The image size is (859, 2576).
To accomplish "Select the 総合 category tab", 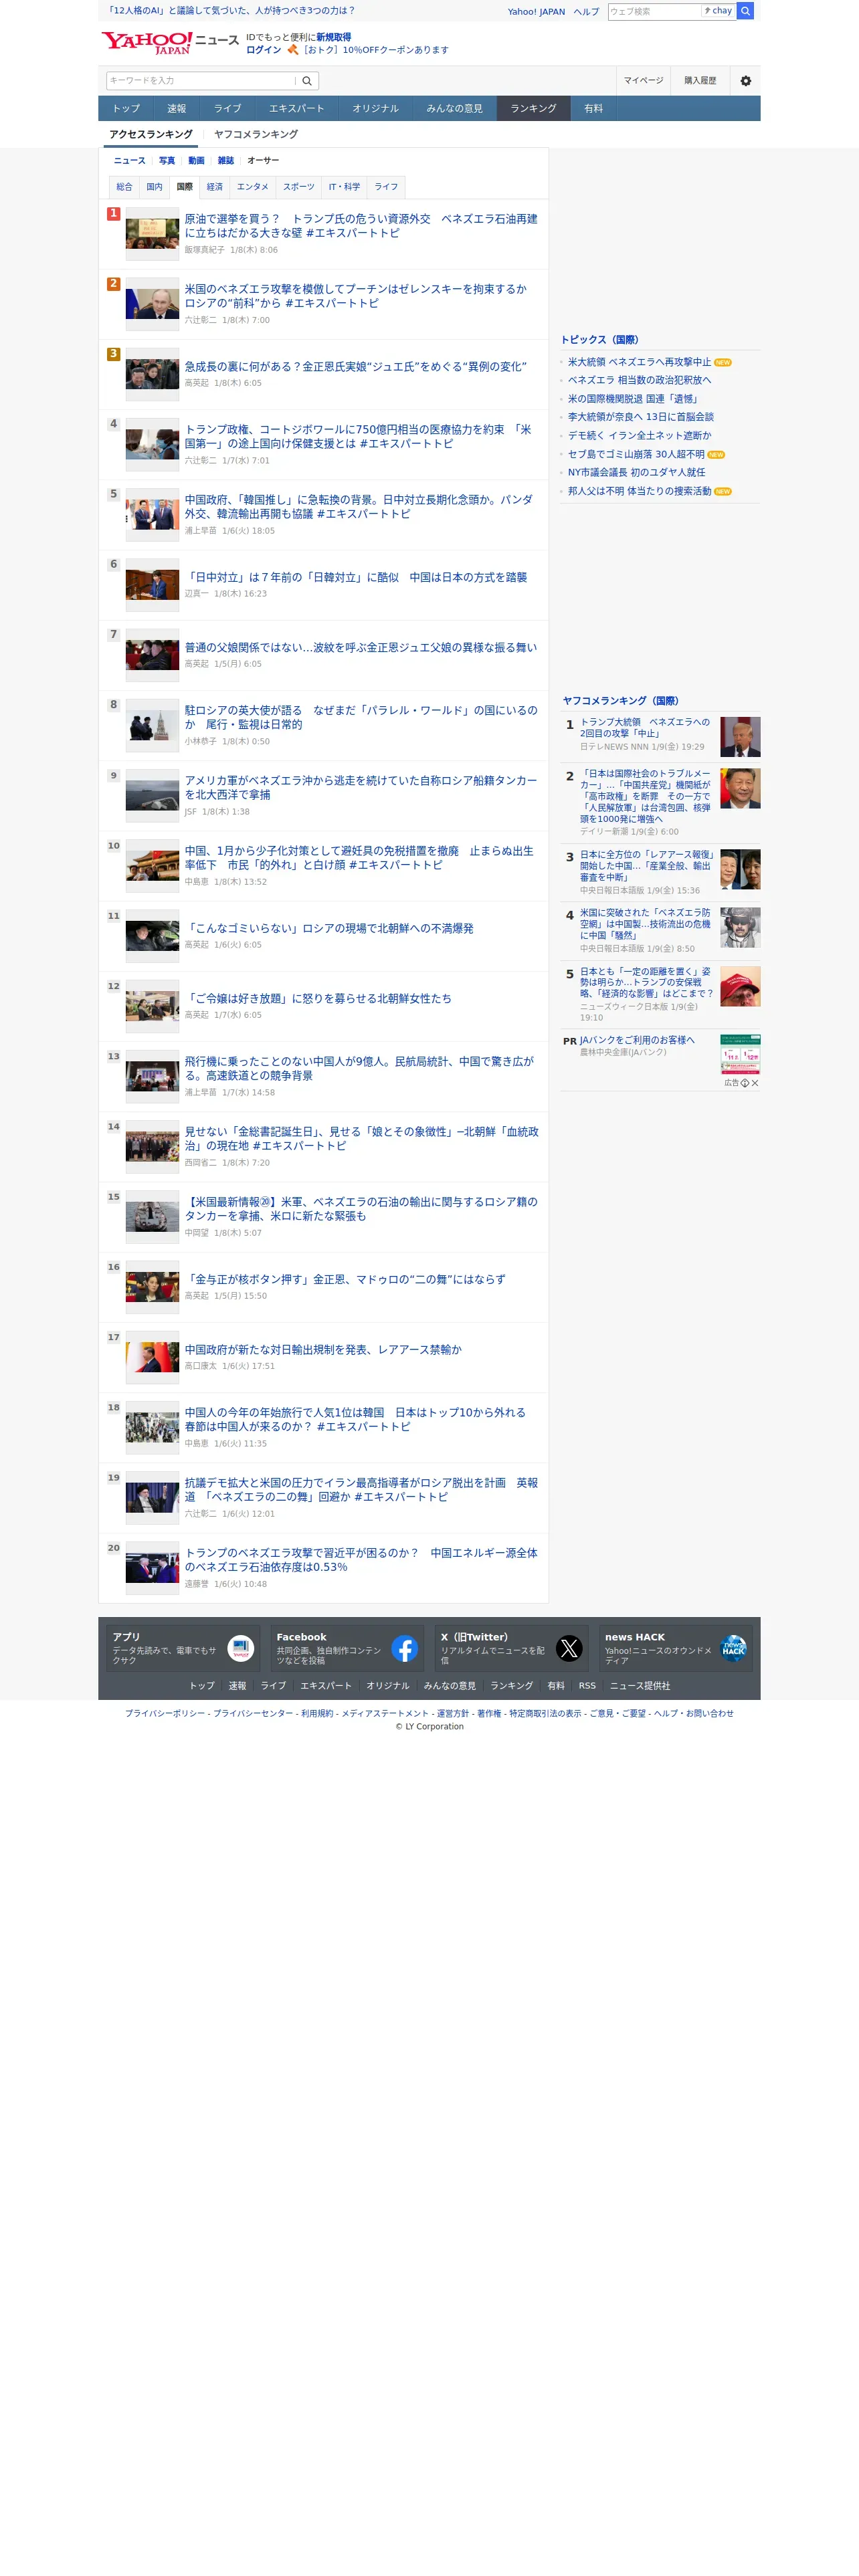I will point(124,187).
